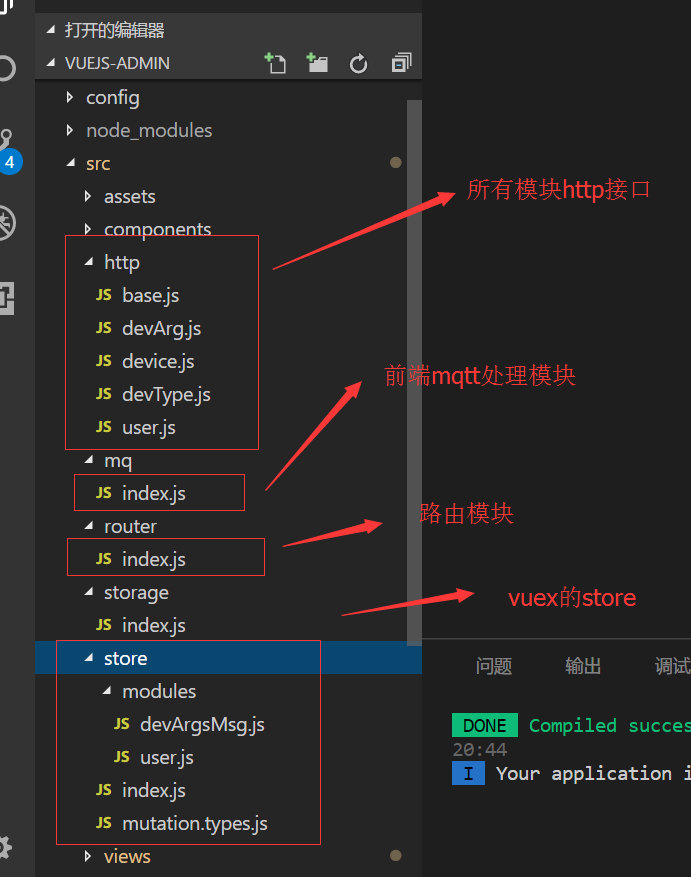Switch to the 问题 panel tab

(x=494, y=667)
